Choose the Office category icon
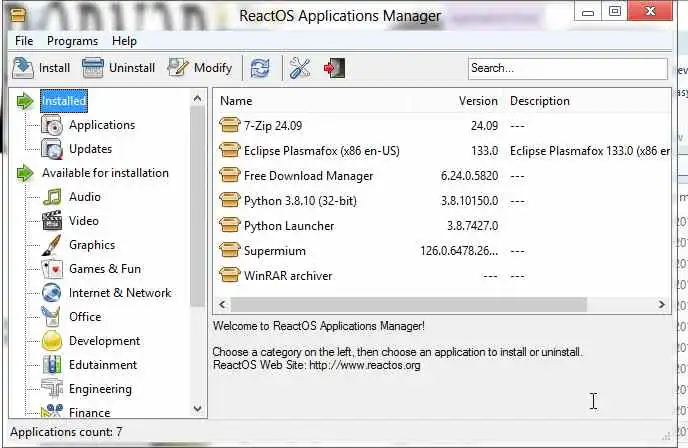 click(x=52, y=317)
